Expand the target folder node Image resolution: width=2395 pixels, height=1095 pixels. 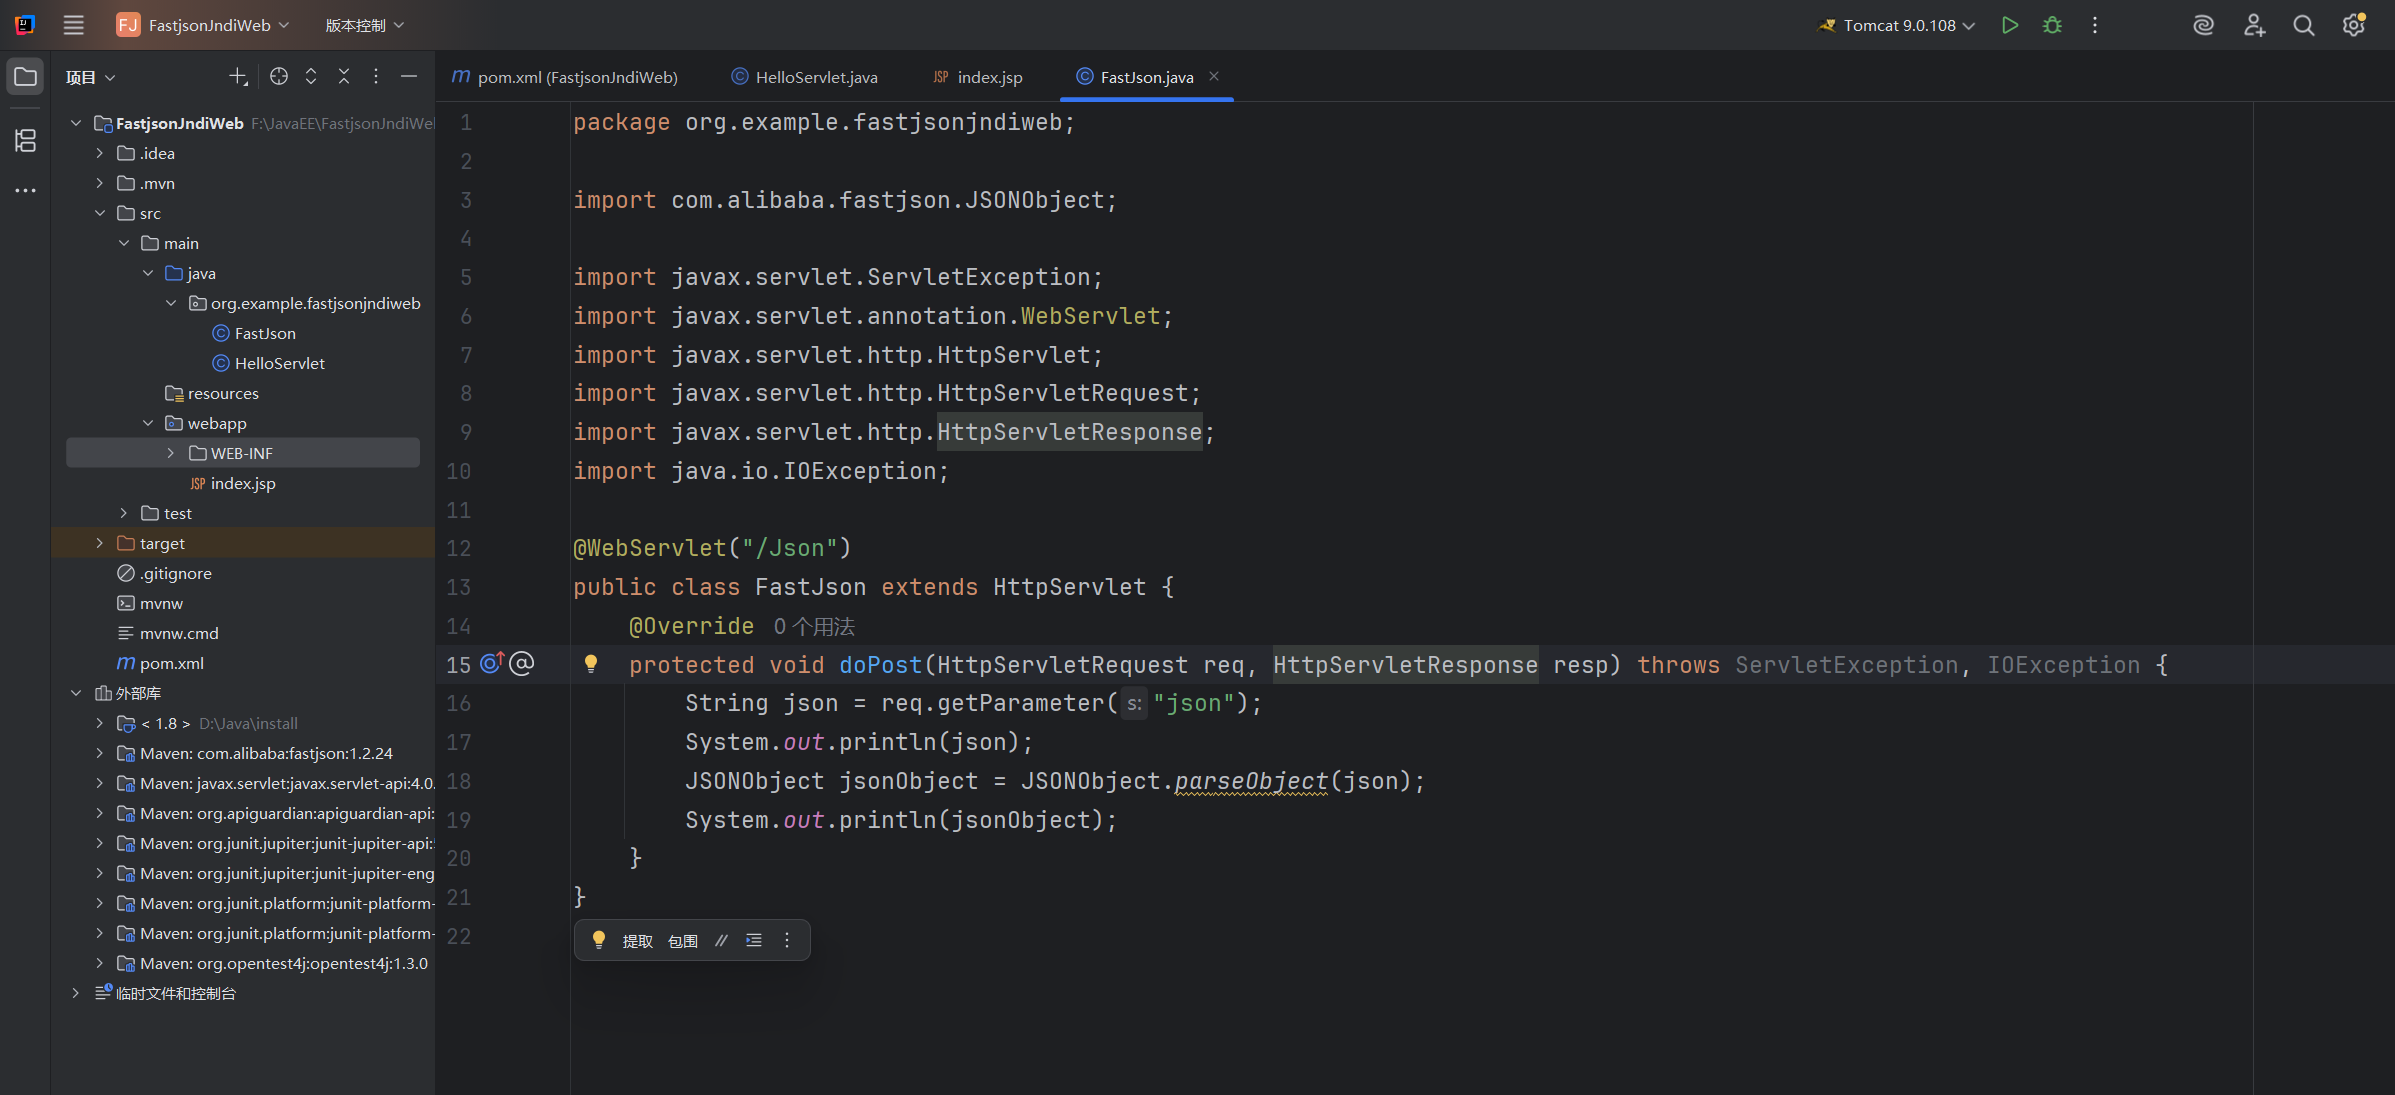click(x=99, y=543)
